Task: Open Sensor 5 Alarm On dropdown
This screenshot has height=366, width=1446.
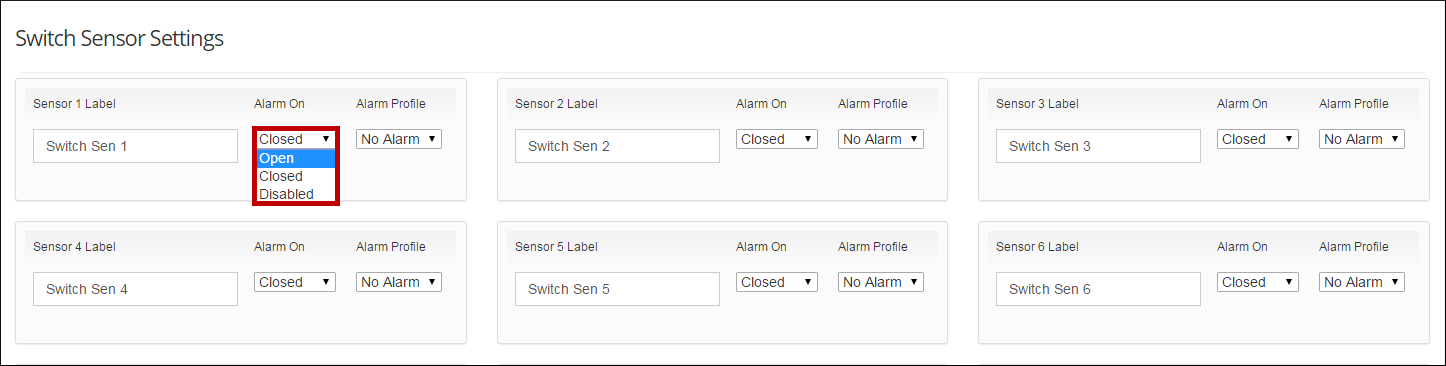Action: click(x=777, y=282)
